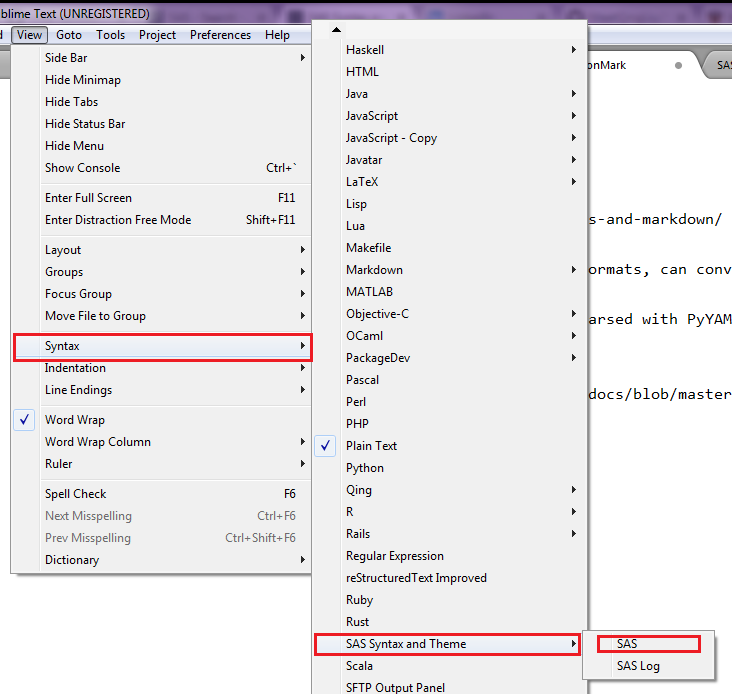The height and width of the screenshot is (694, 732).
Task: Choose Hide Menu
Action: pos(162,146)
